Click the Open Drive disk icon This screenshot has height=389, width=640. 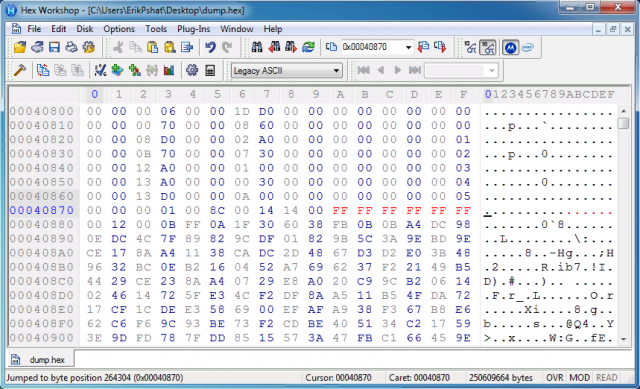tap(37, 47)
